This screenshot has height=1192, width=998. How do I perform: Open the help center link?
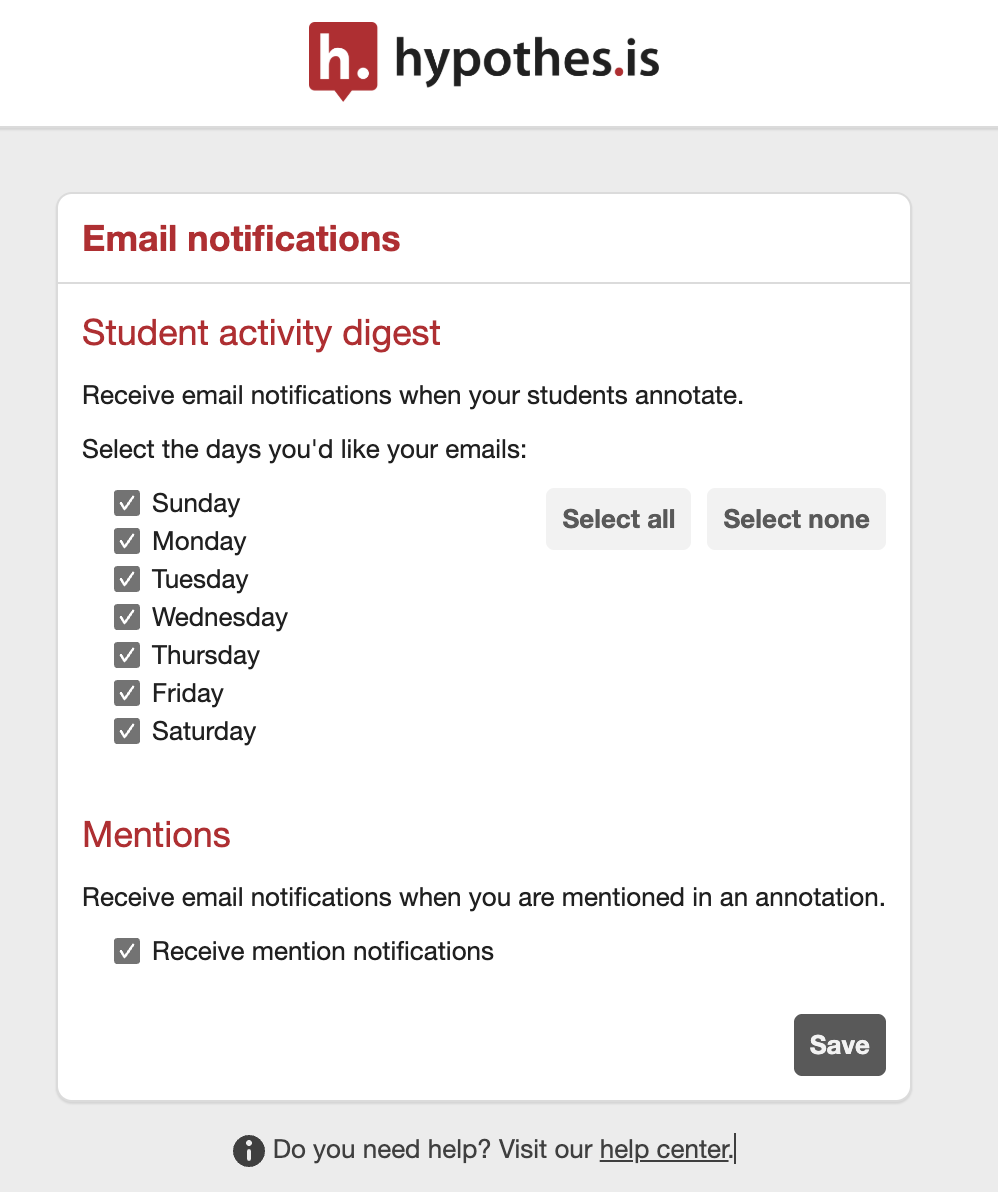pos(664,1149)
